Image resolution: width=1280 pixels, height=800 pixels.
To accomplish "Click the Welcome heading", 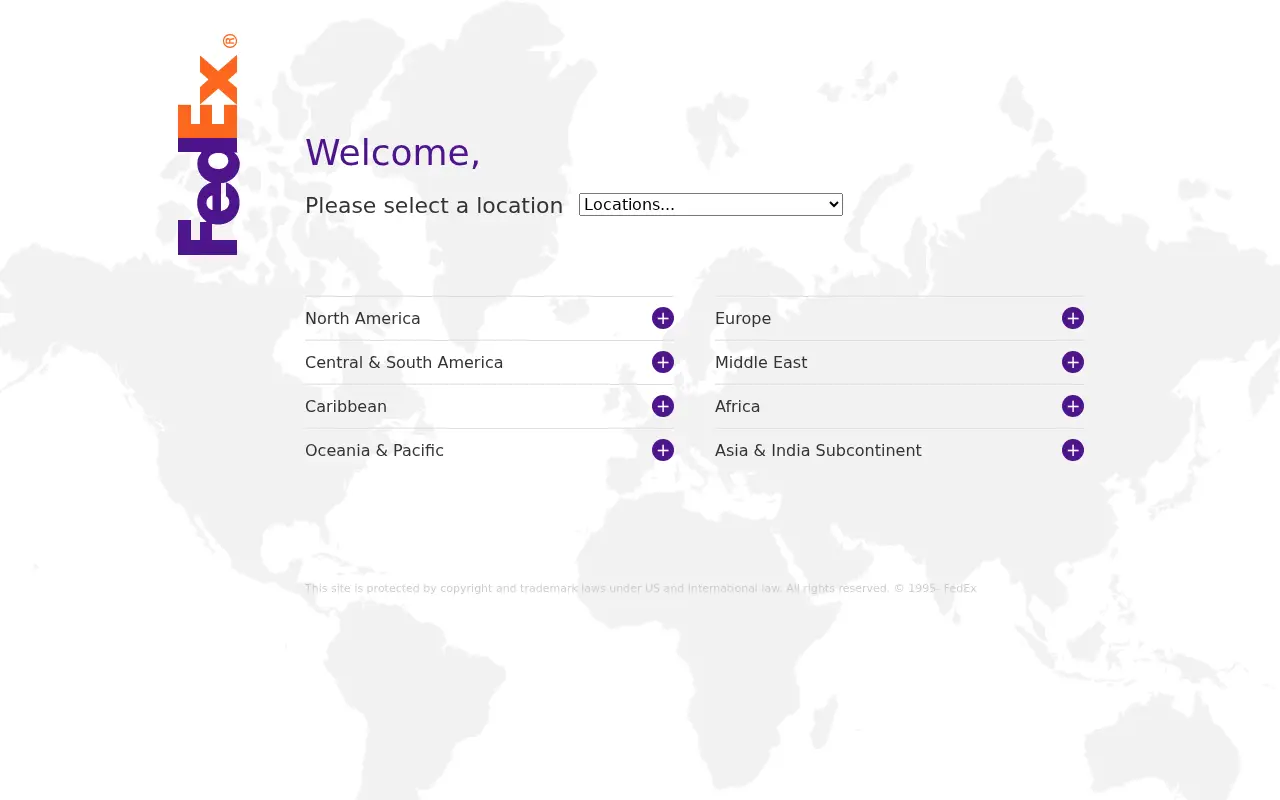I will (x=393, y=152).
